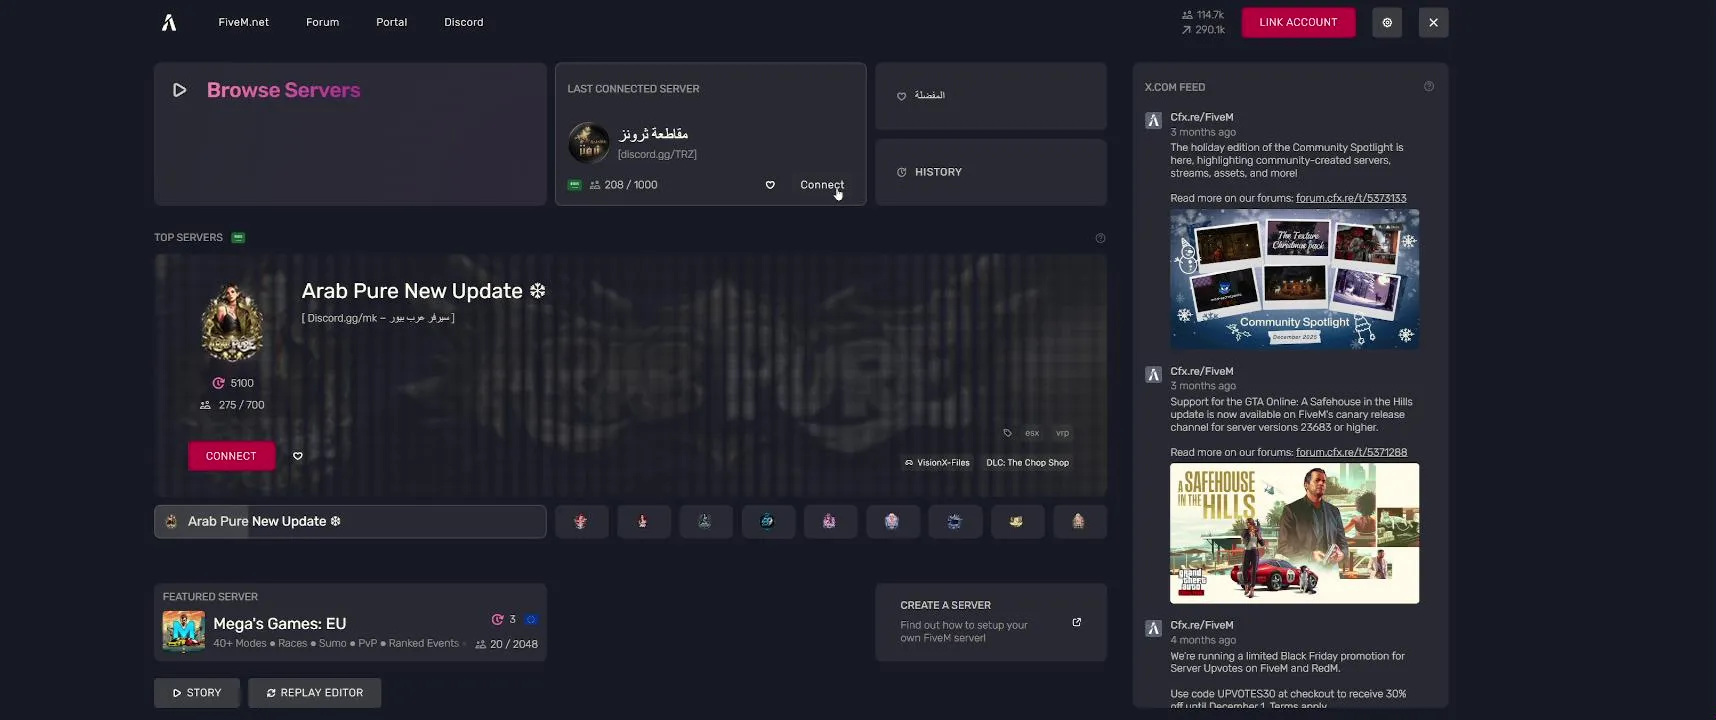Click the clock icon beside HISTORY
Image resolution: width=1716 pixels, height=720 pixels.
(x=901, y=172)
